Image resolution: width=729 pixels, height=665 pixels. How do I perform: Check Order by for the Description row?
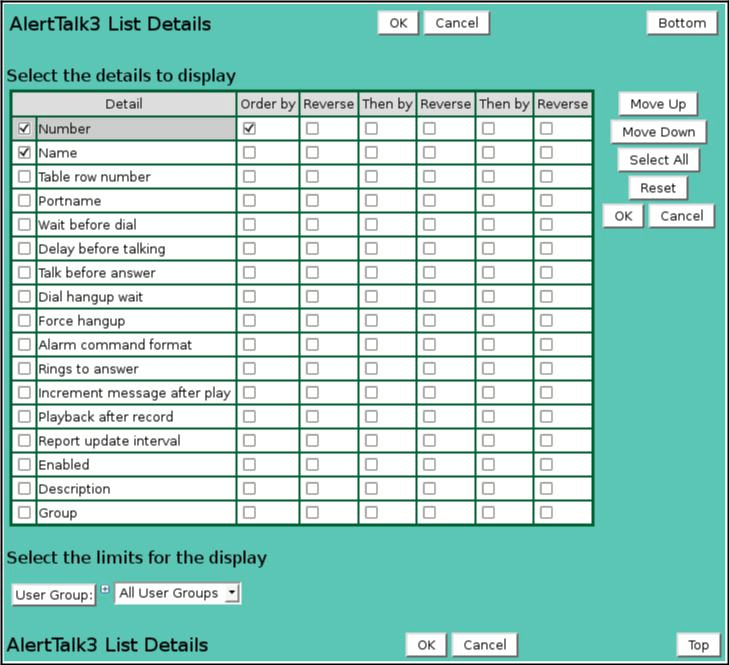249,488
